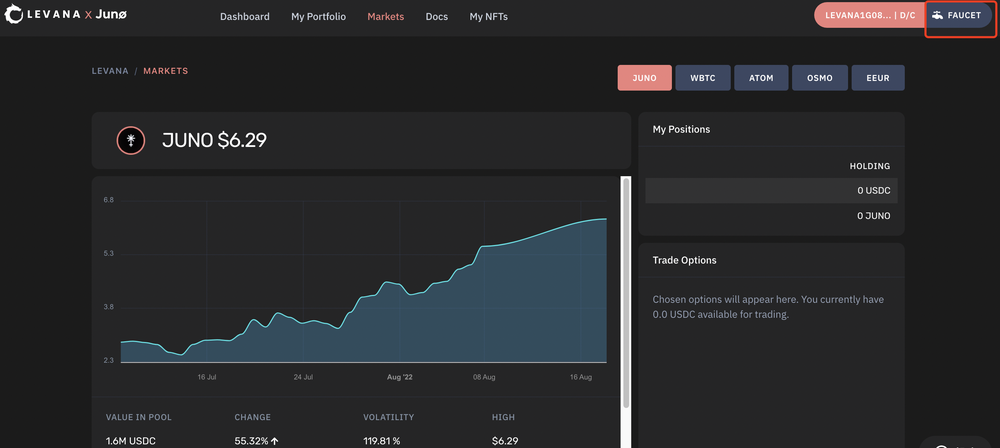Click the 5.3 y-axis label
This screenshot has height=448, width=1000.
tap(108, 254)
